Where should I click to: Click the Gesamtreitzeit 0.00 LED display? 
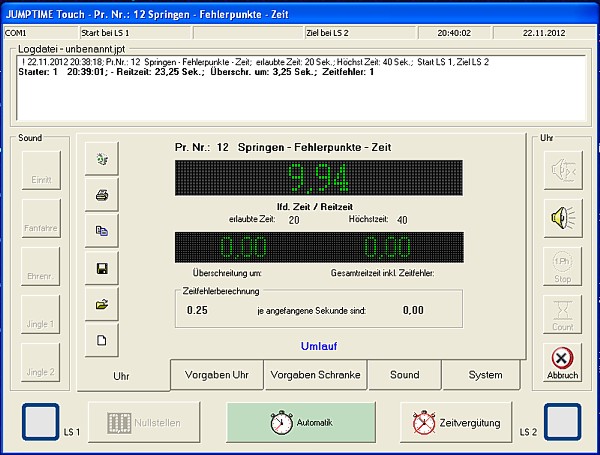(x=387, y=247)
